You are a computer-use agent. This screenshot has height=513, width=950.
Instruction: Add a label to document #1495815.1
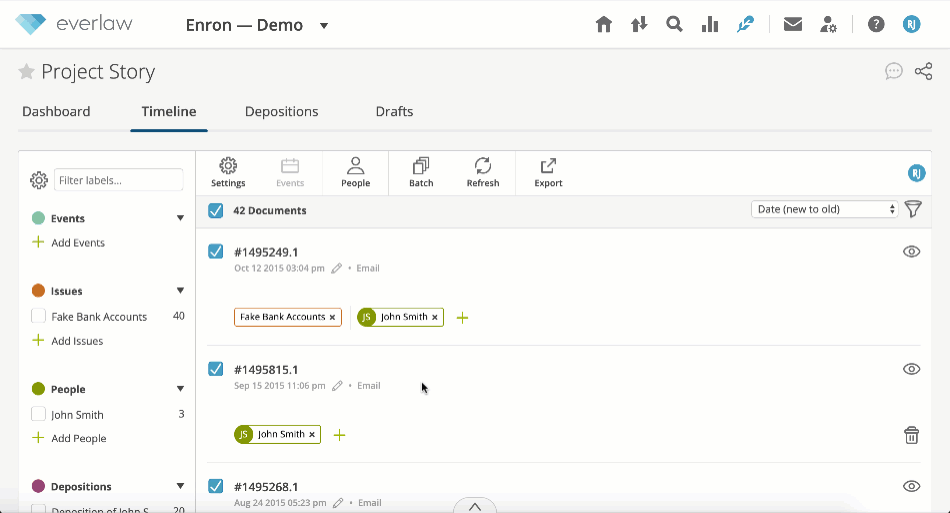(x=339, y=435)
